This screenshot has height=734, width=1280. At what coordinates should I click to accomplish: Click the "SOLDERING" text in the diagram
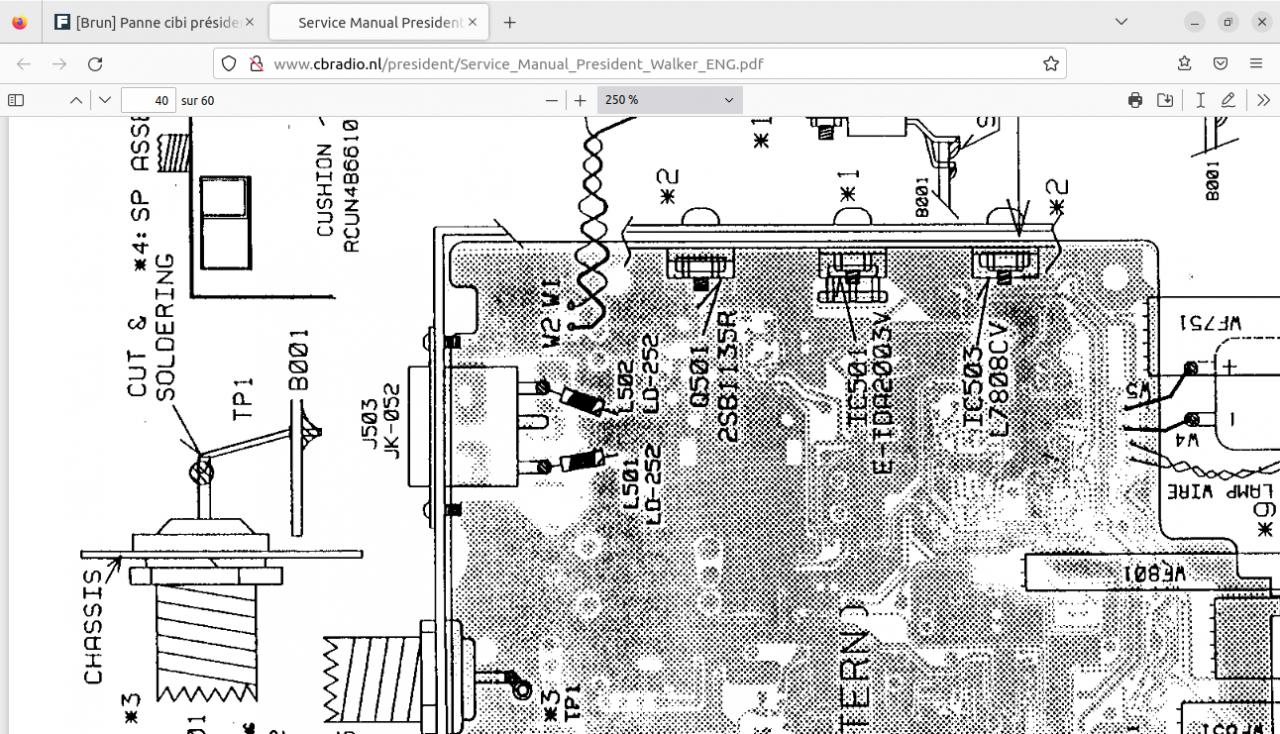pos(167,328)
